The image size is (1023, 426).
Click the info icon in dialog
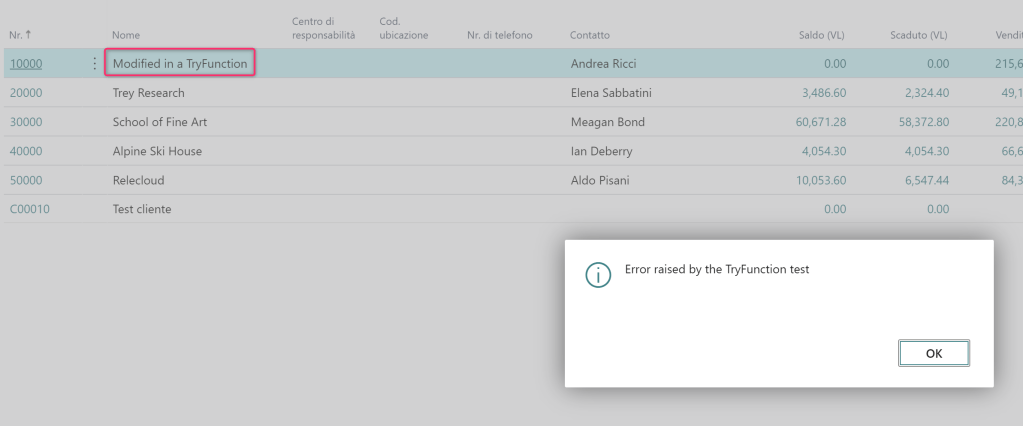[x=598, y=277]
